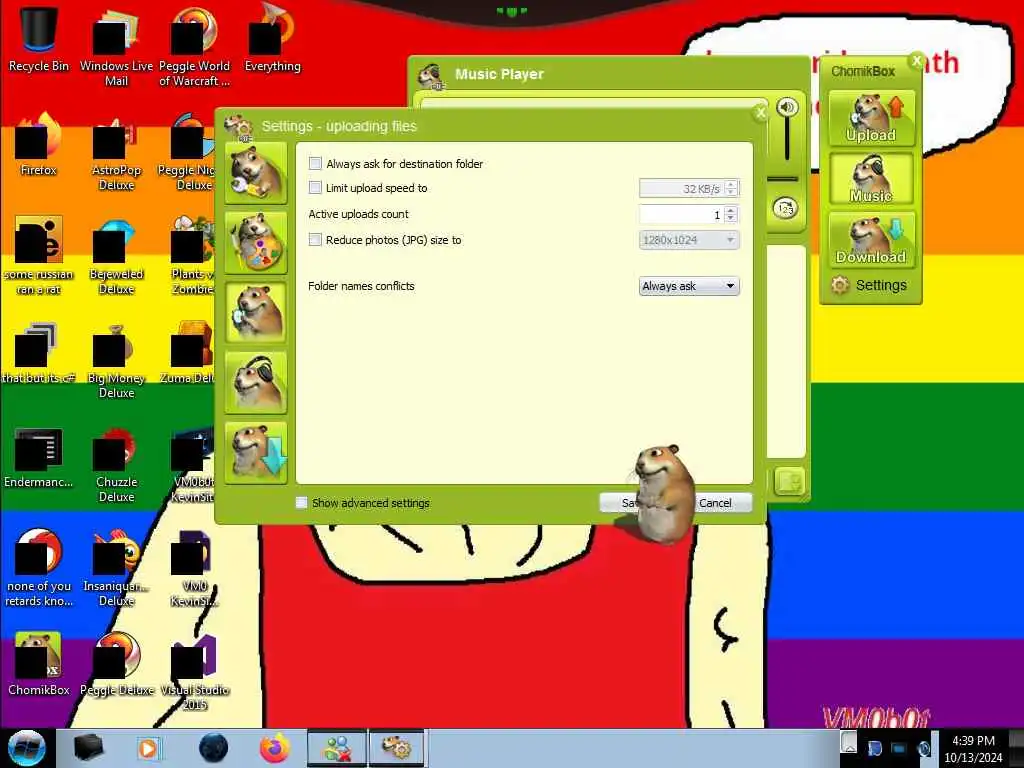Click the ChomikBox Upload button
This screenshot has width=1024, height=768.
[x=871, y=118]
